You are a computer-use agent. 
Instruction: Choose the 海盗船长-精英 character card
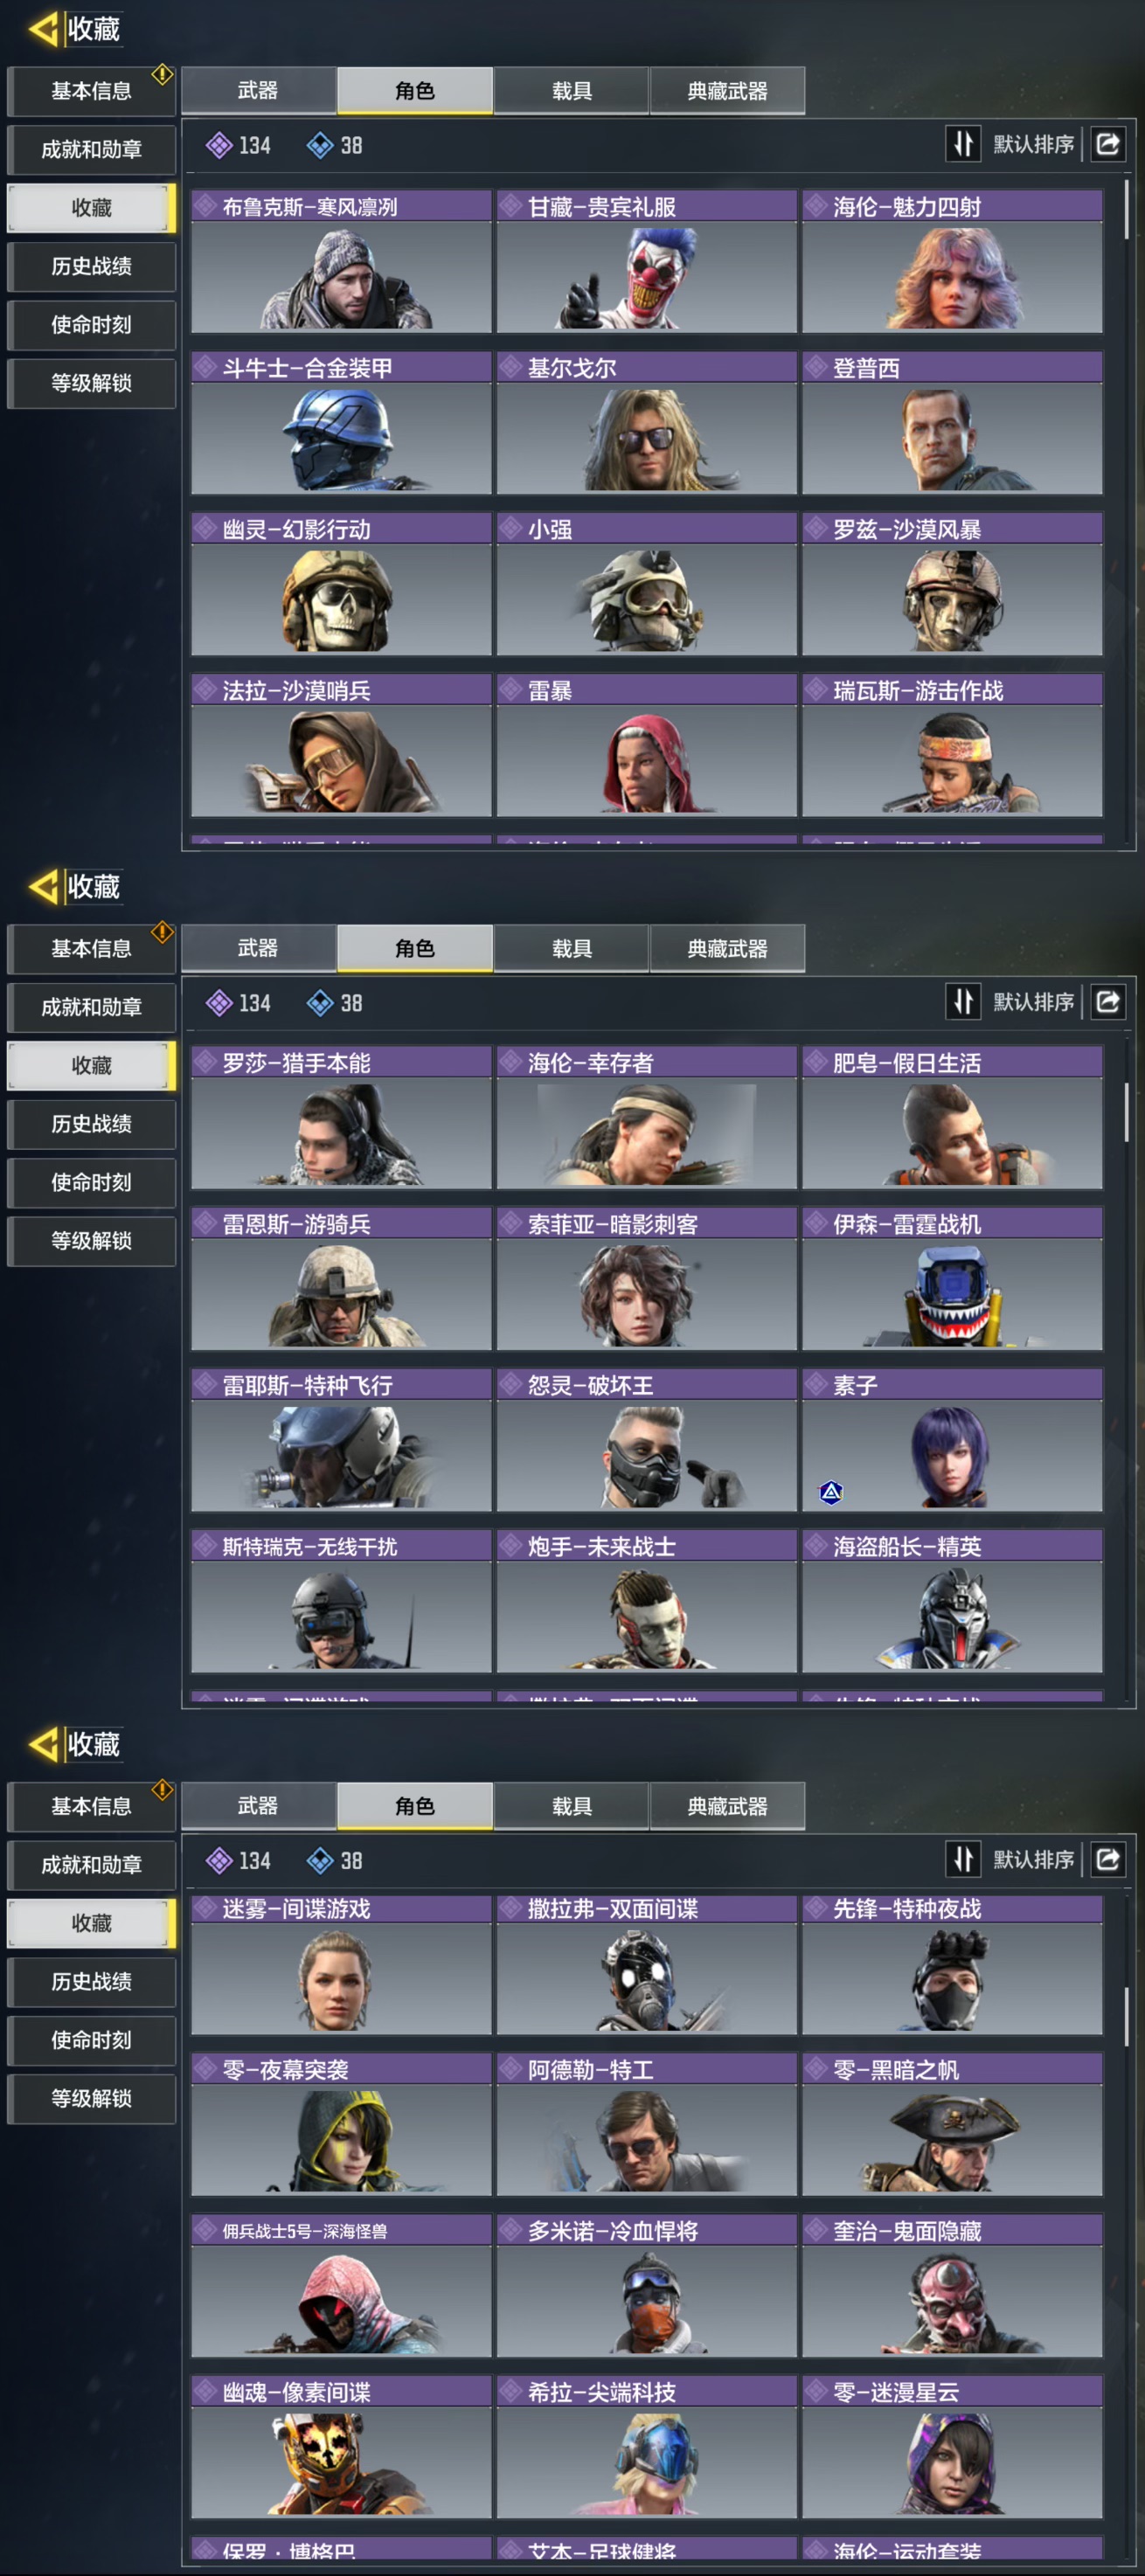[952, 1601]
